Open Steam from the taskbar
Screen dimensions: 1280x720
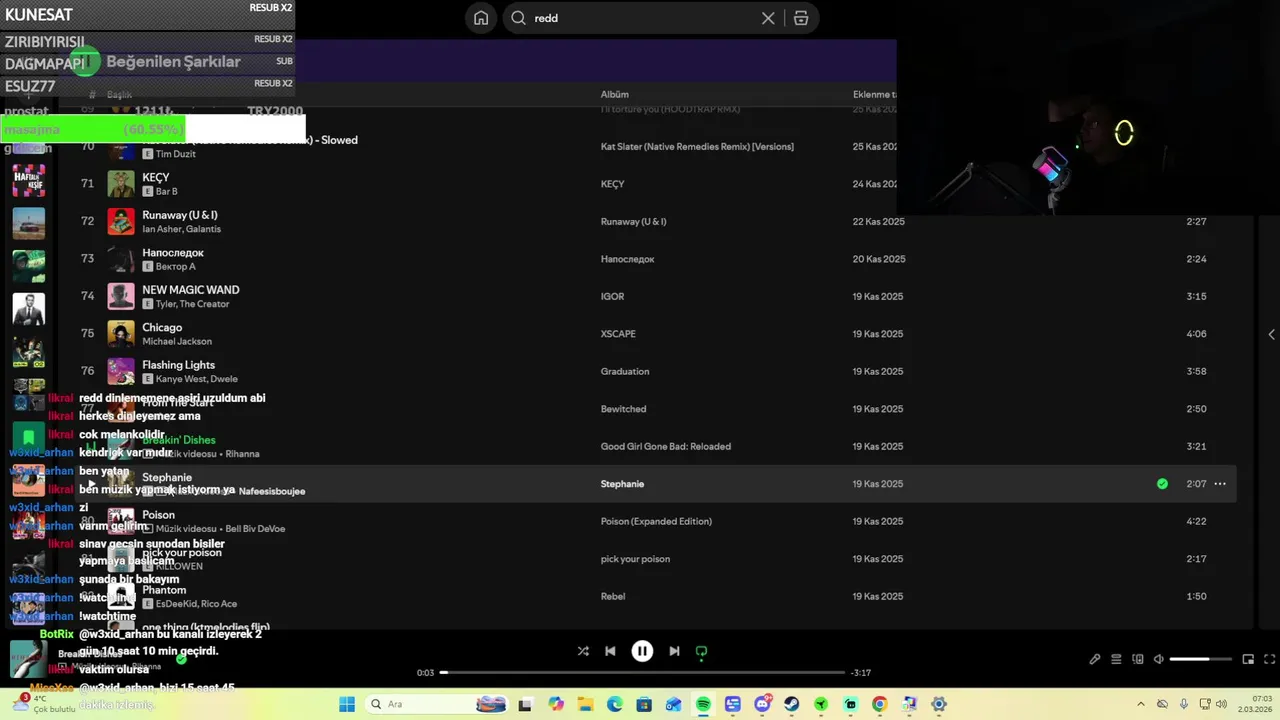[791, 704]
